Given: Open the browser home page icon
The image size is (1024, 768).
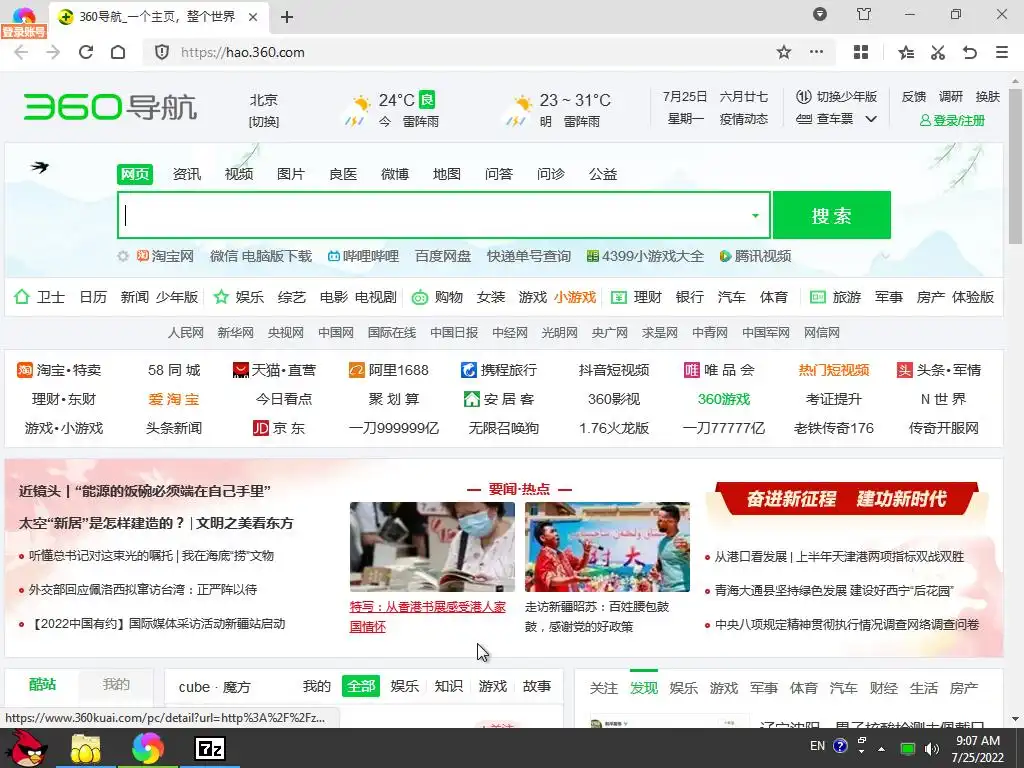Looking at the screenshot, I should pyautogui.click(x=118, y=52).
